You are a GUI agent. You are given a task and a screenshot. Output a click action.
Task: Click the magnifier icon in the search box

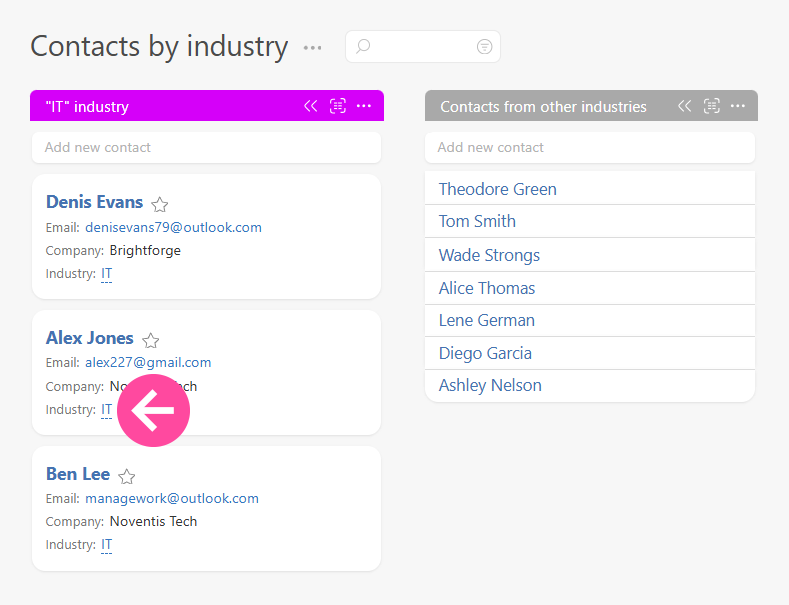tap(363, 47)
